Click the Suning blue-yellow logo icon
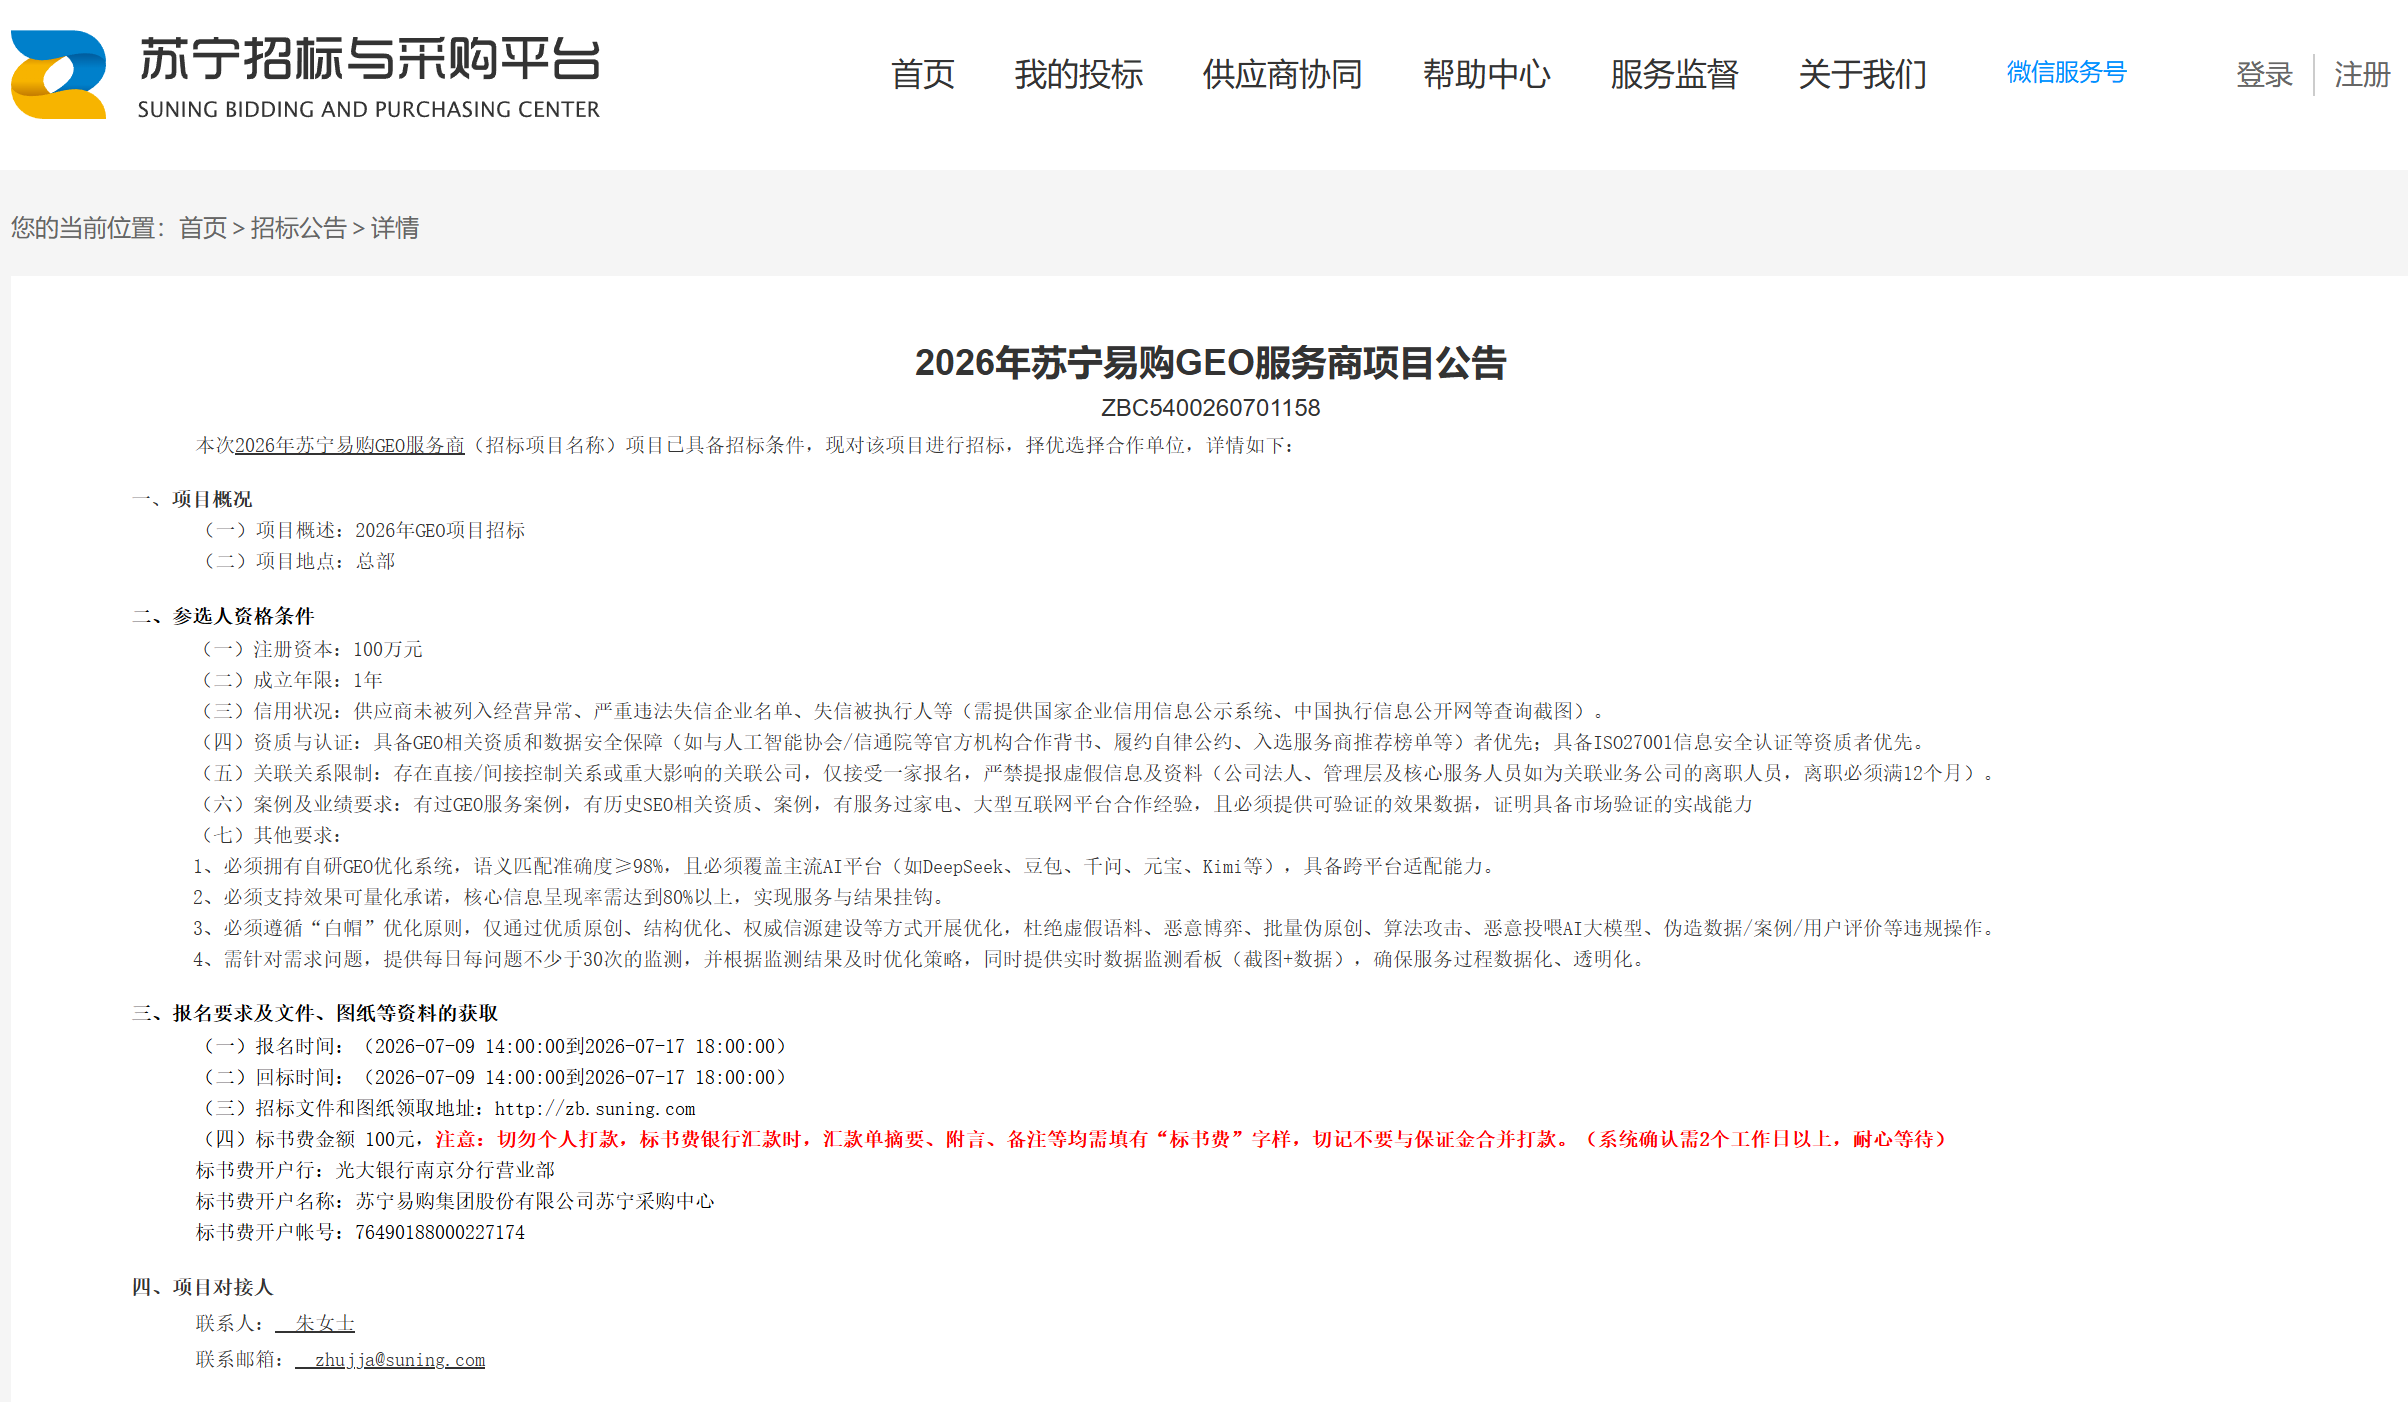2408x1402 pixels. [58, 75]
